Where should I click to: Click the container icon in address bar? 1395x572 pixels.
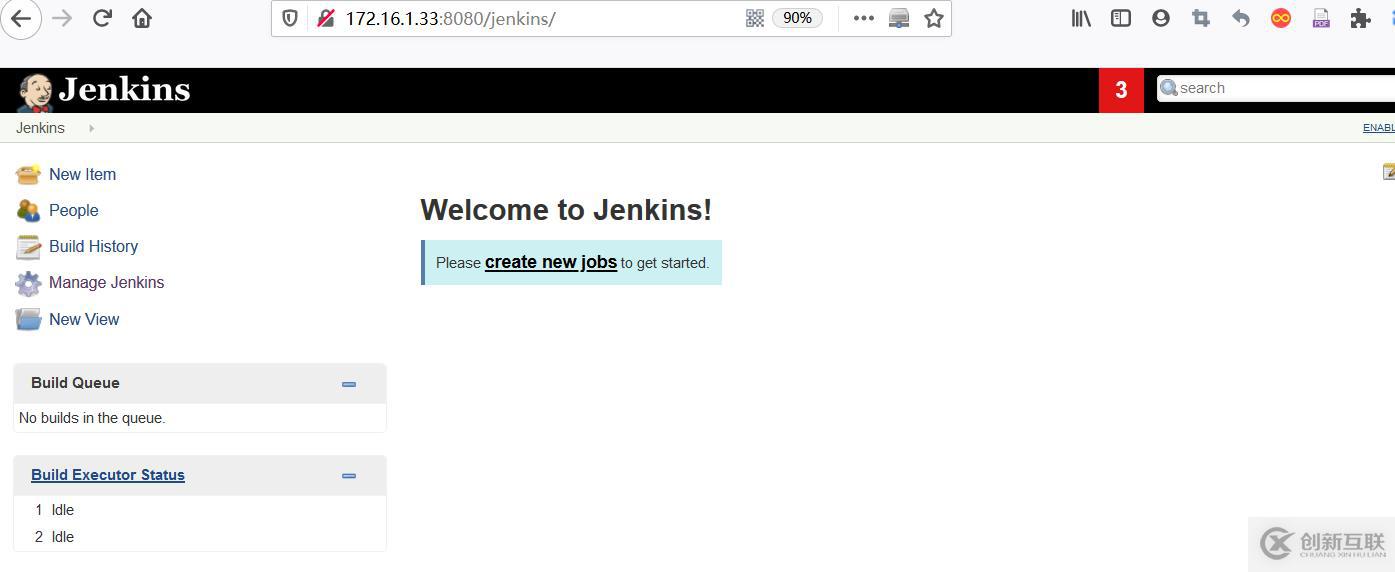(899, 18)
